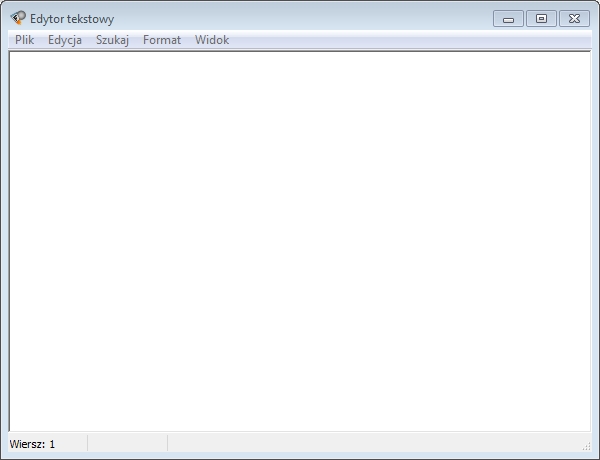Maximize the Edytor tekstowy window
600x460 pixels.
click(x=541, y=18)
